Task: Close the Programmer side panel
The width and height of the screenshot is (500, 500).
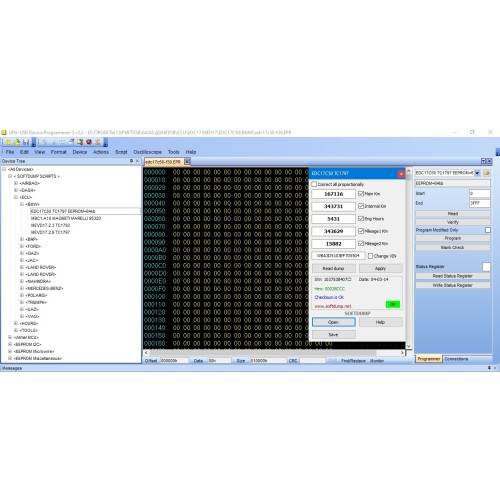Action: coord(489,161)
